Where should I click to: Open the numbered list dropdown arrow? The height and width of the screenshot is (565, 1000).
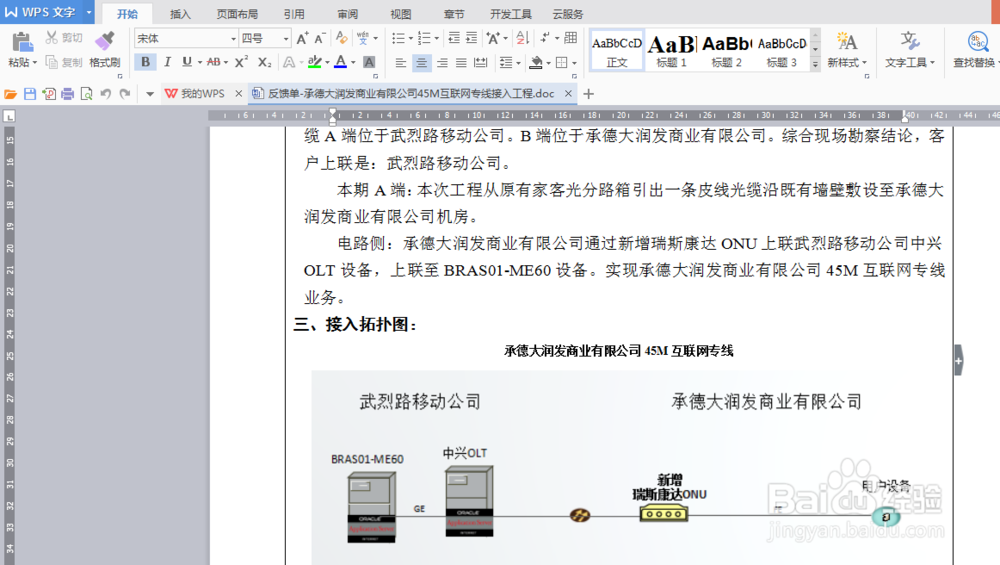436,39
